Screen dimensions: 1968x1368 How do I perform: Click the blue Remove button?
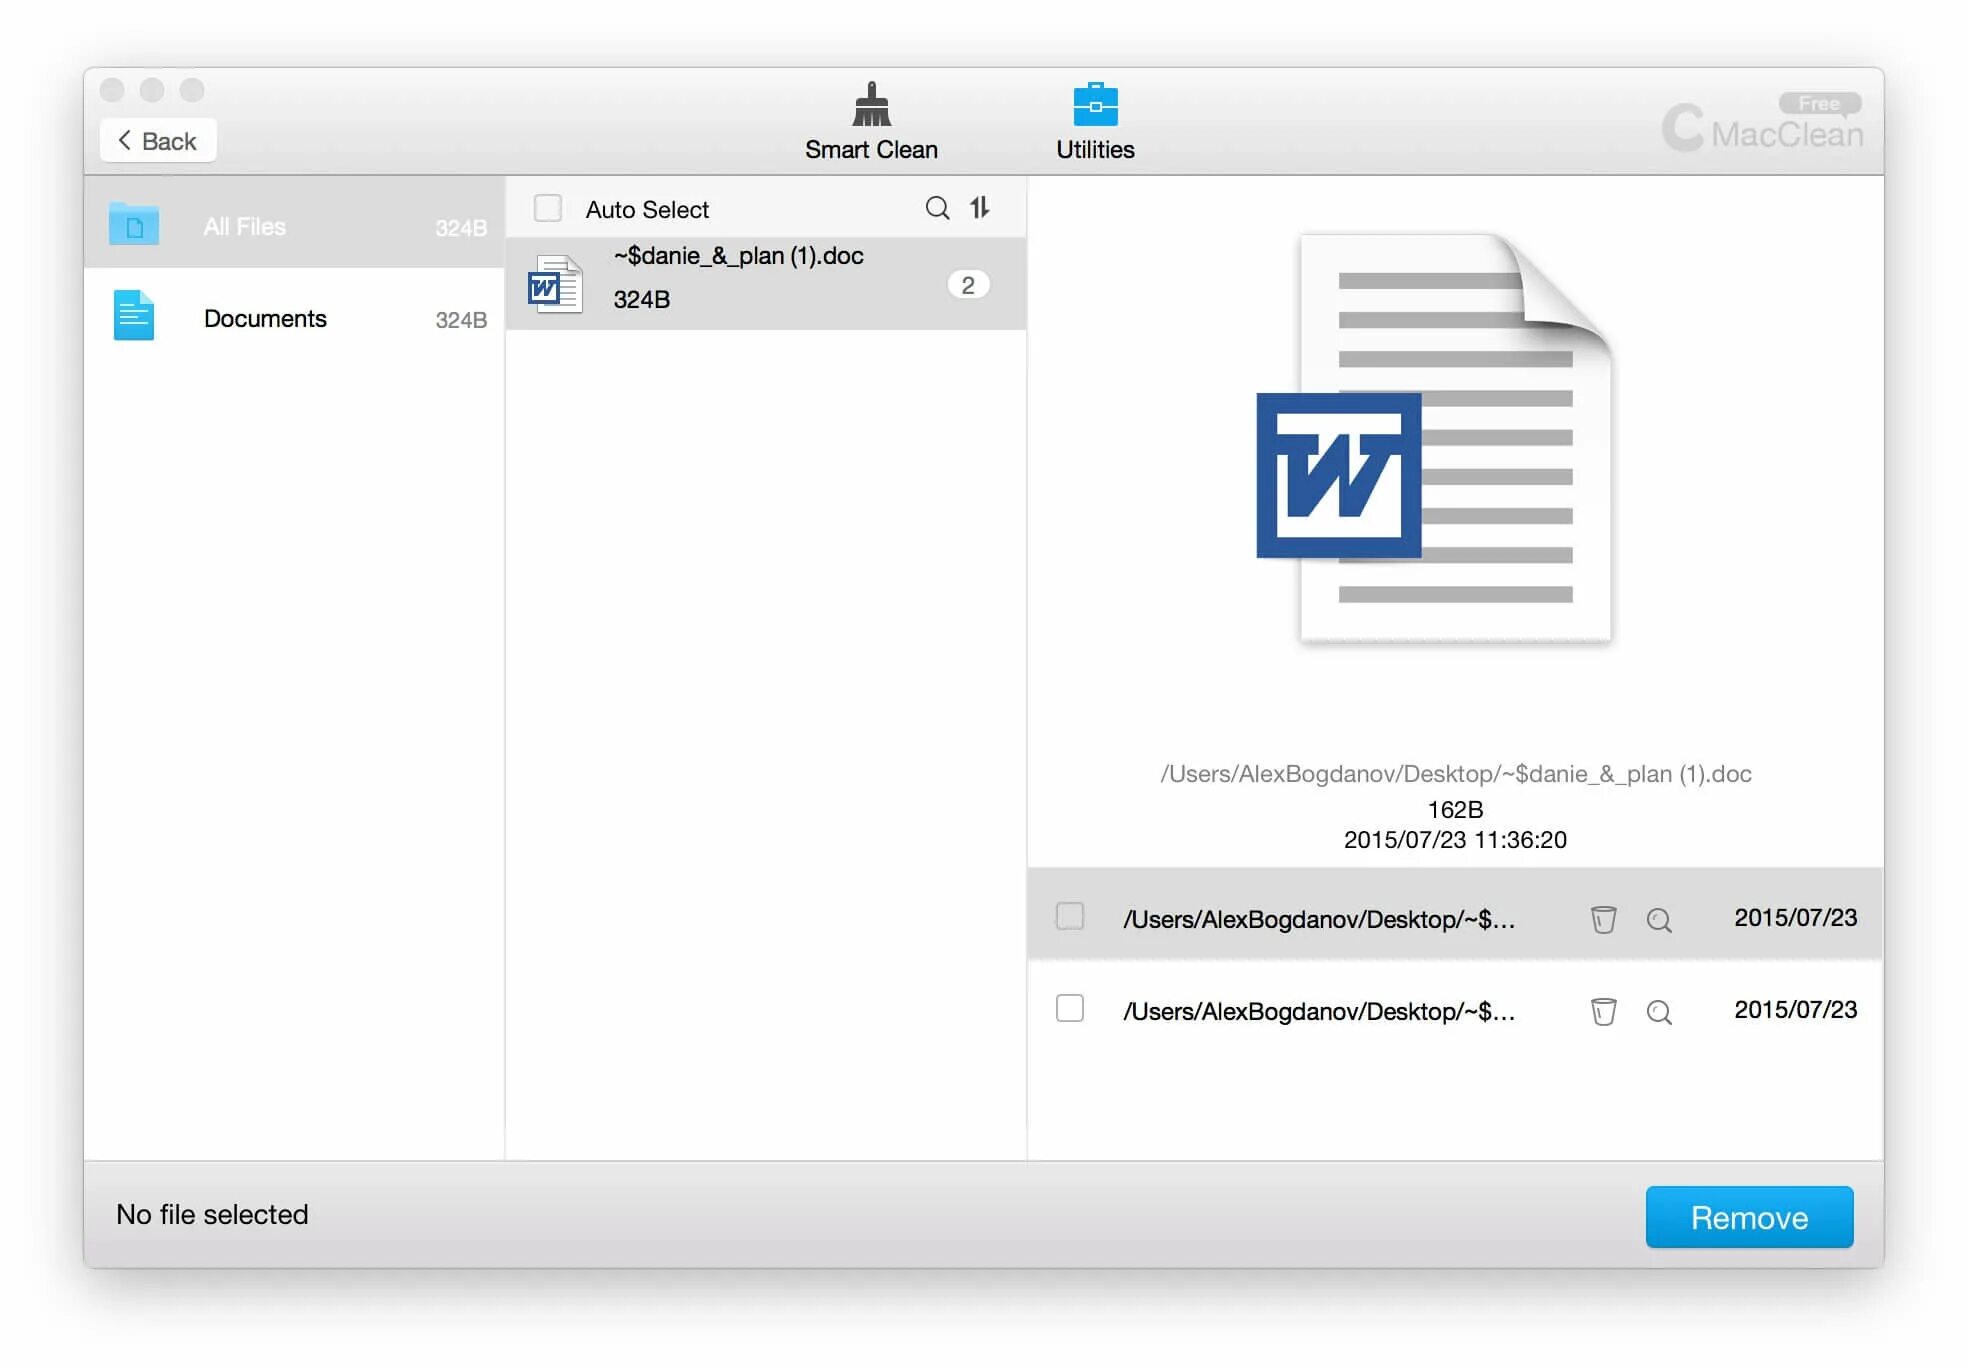pyautogui.click(x=1748, y=1217)
